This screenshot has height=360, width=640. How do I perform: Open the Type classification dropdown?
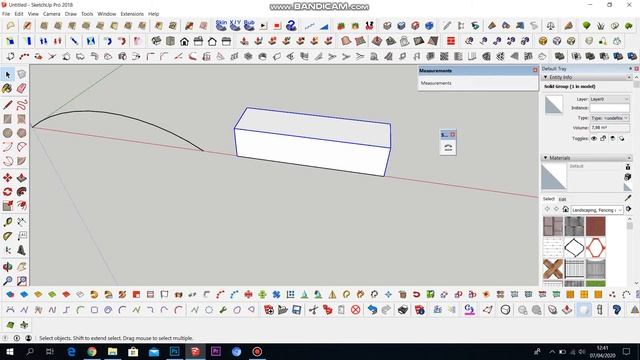[609, 118]
